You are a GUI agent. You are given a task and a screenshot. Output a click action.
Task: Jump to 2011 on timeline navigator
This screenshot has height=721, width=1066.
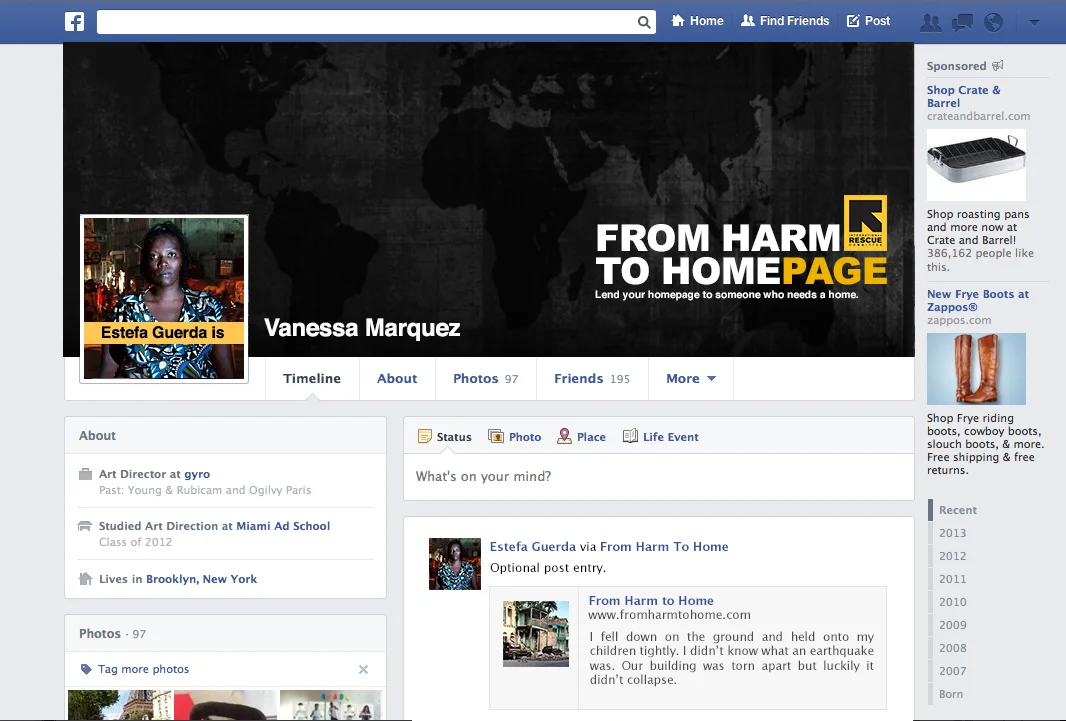952,579
